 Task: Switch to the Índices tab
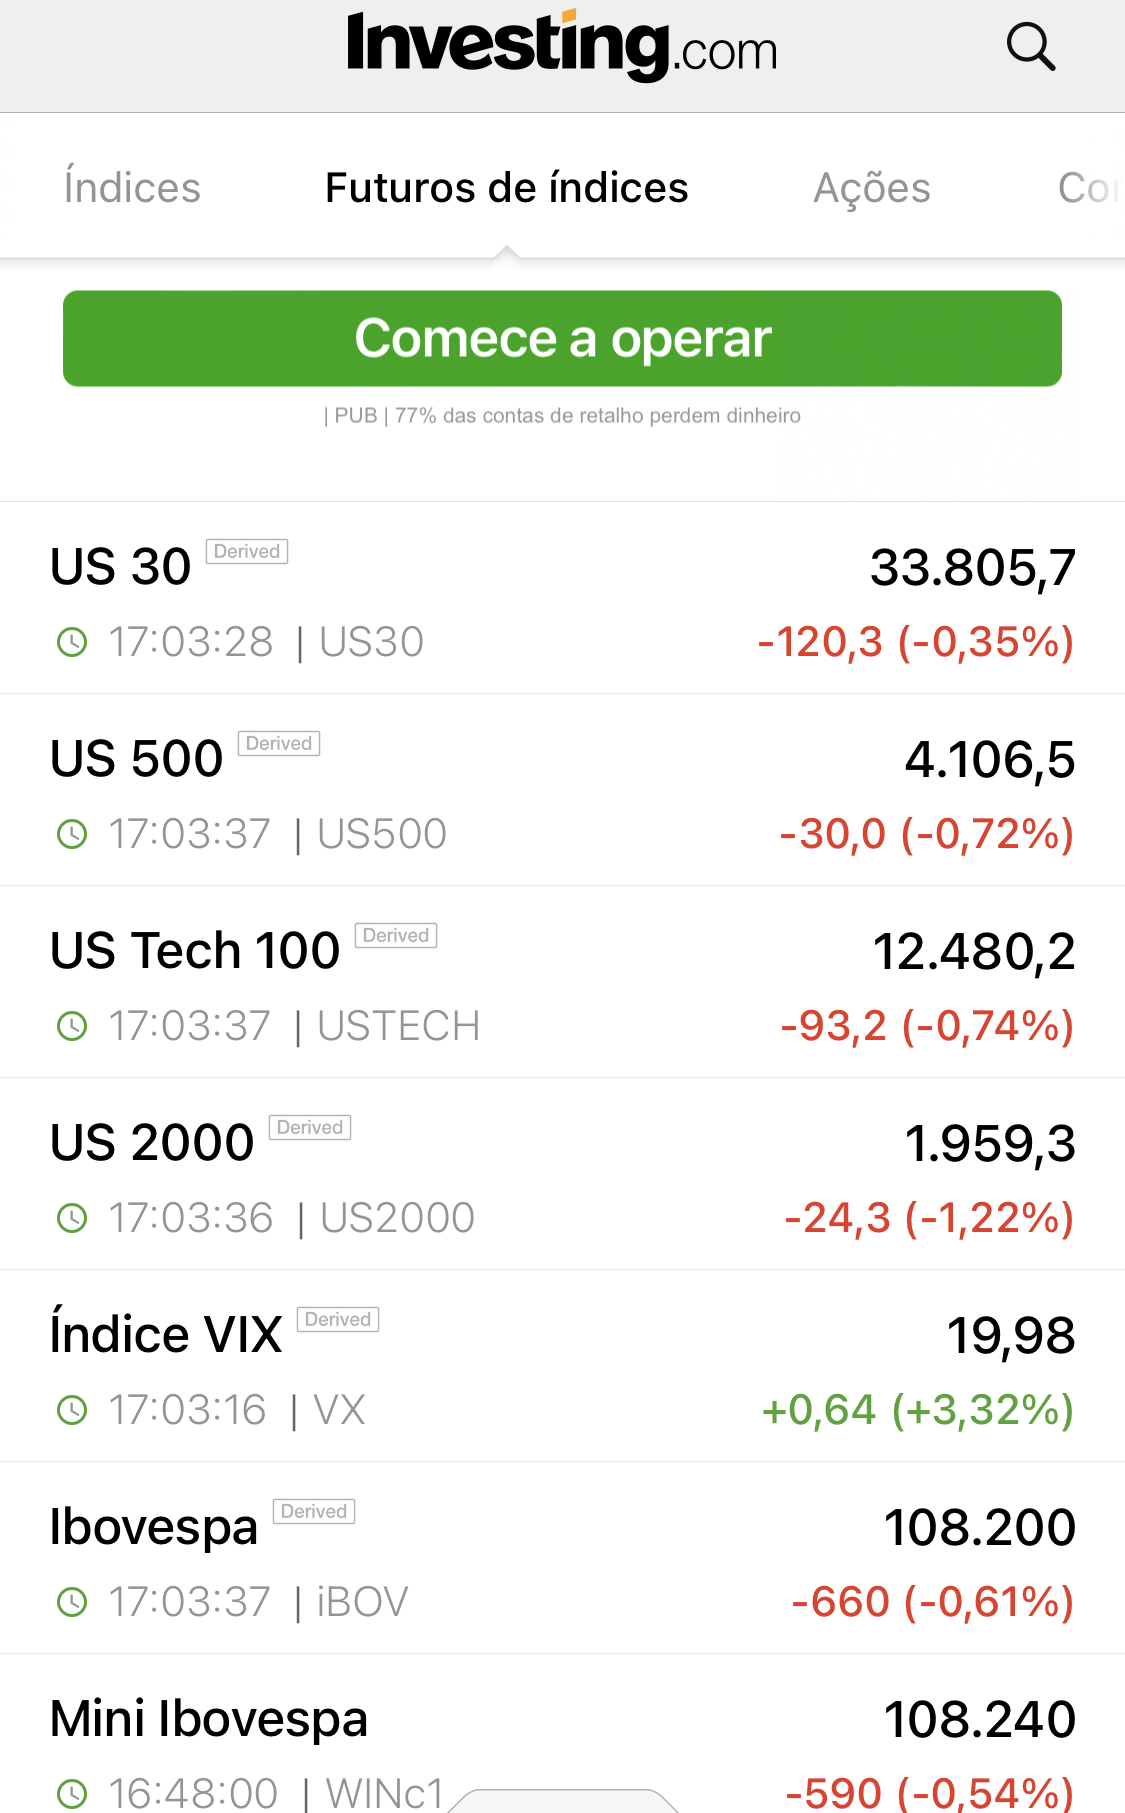(x=132, y=188)
